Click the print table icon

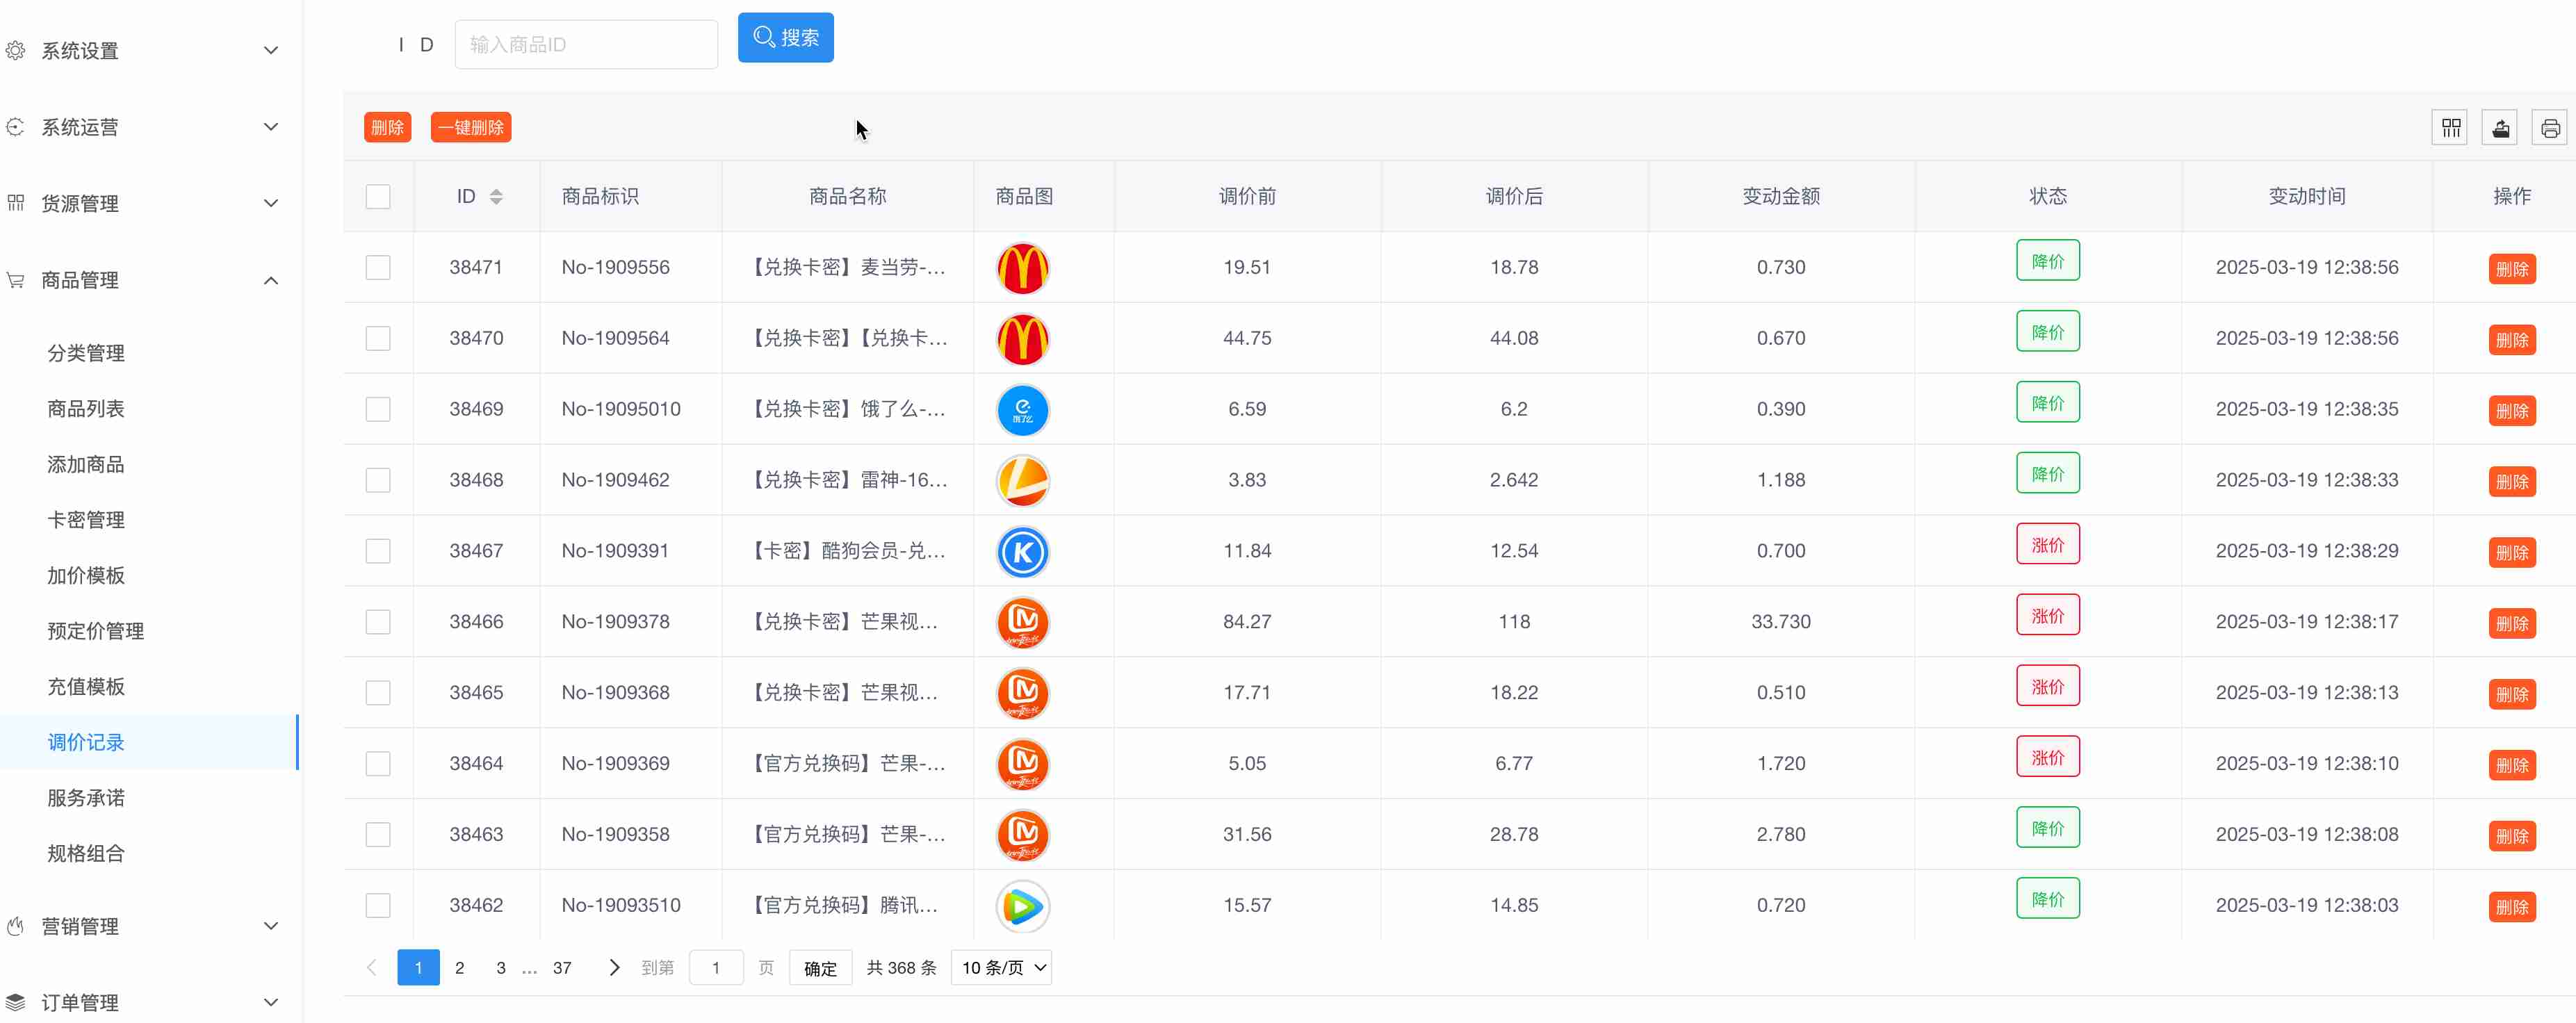point(2549,128)
